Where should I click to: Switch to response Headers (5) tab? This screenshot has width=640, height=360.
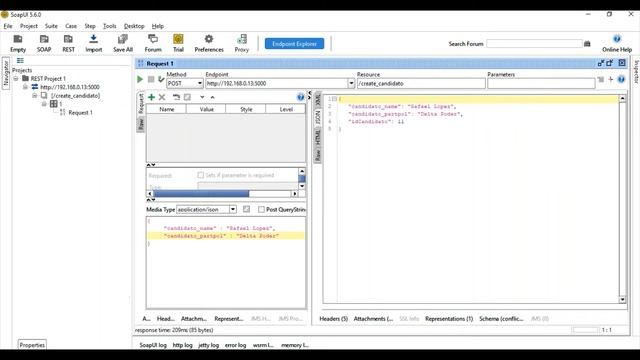point(333,318)
